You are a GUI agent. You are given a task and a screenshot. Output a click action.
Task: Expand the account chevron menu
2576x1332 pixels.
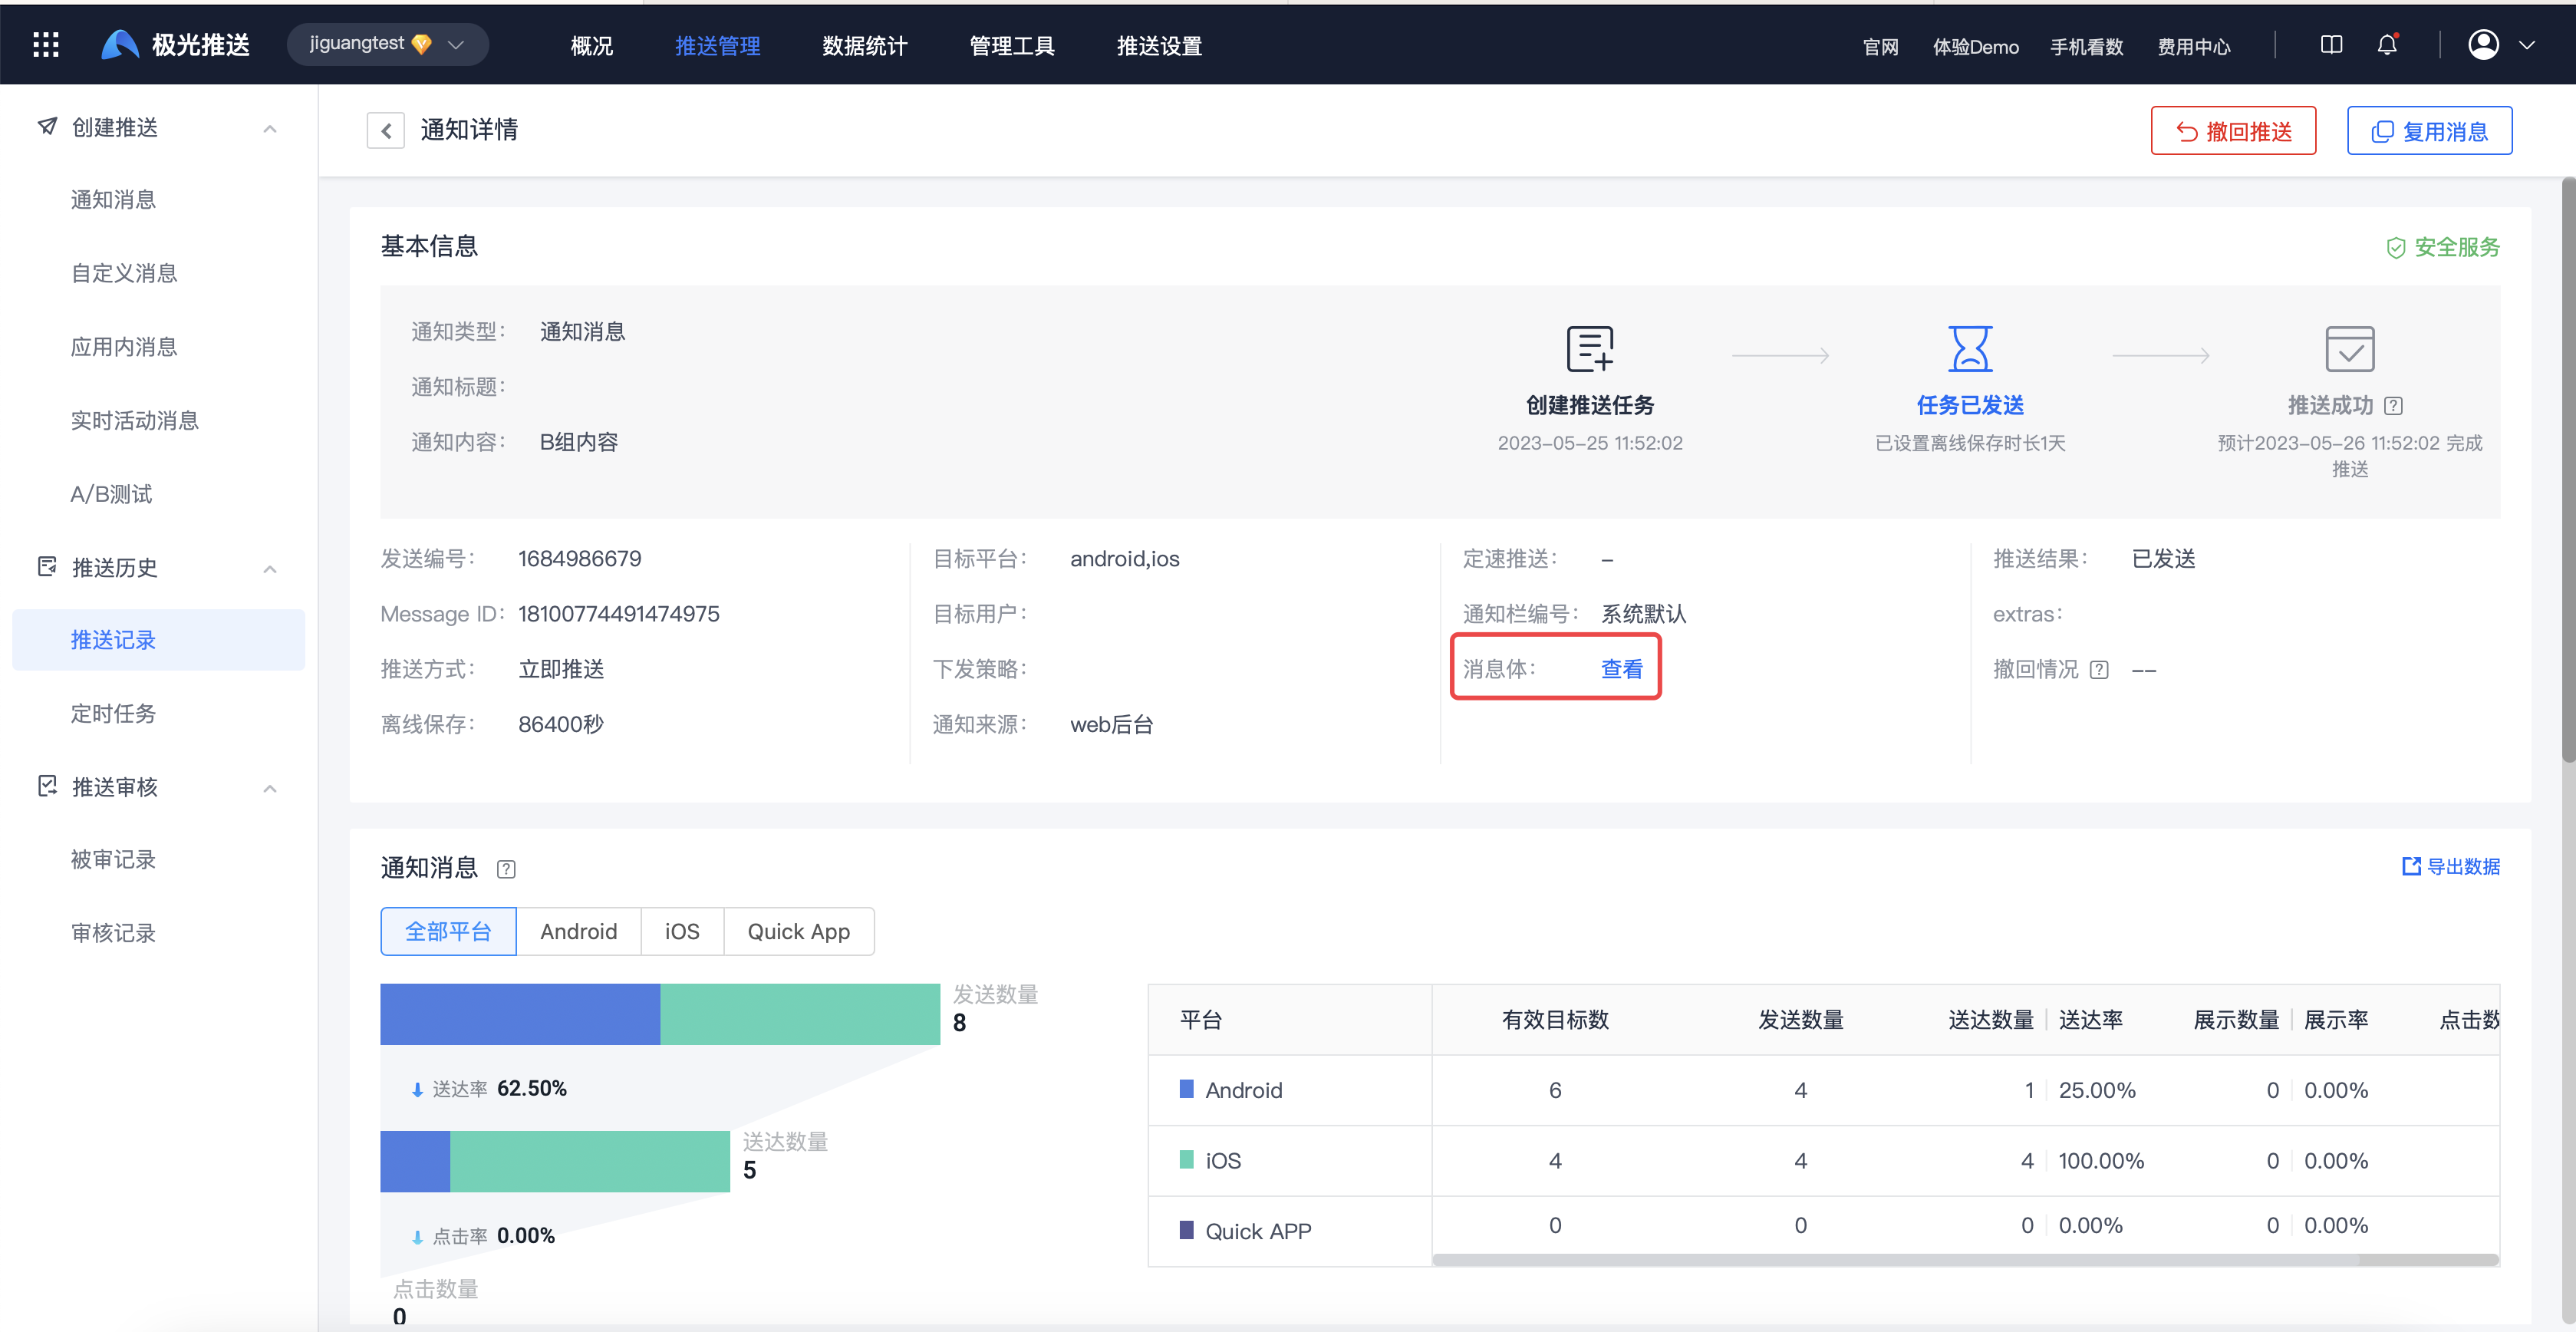2526,46
